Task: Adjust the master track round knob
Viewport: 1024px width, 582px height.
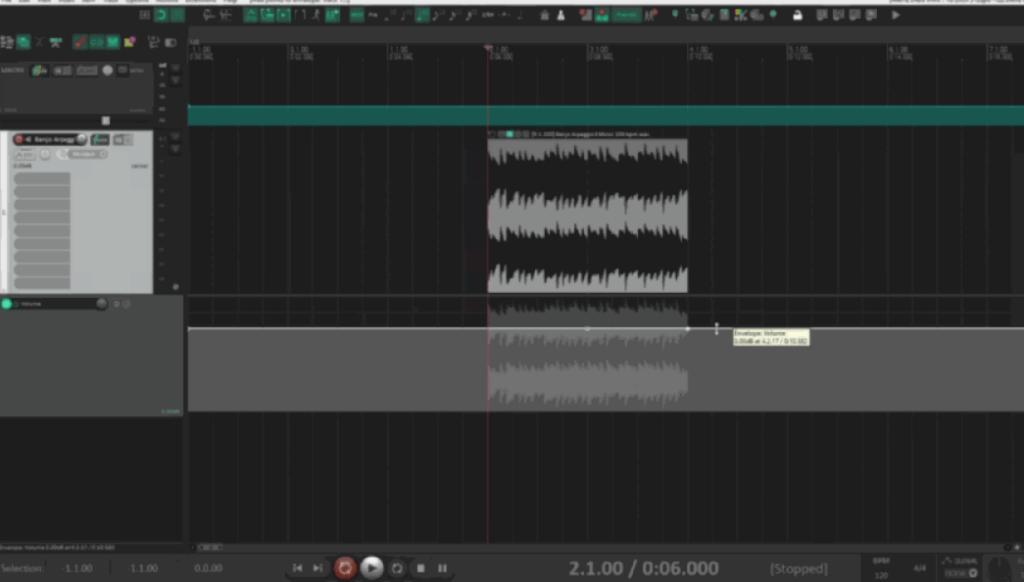Action: (x=108, y=70)
